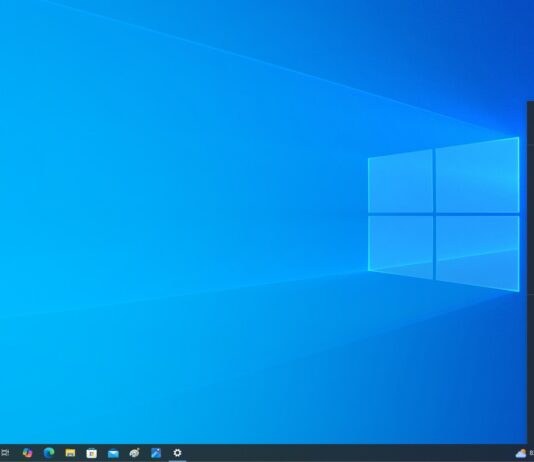Image resolution: width=534 pixels, height=462 pixels.
Task: Open Microsoft Store app
Action: [92, 453]
